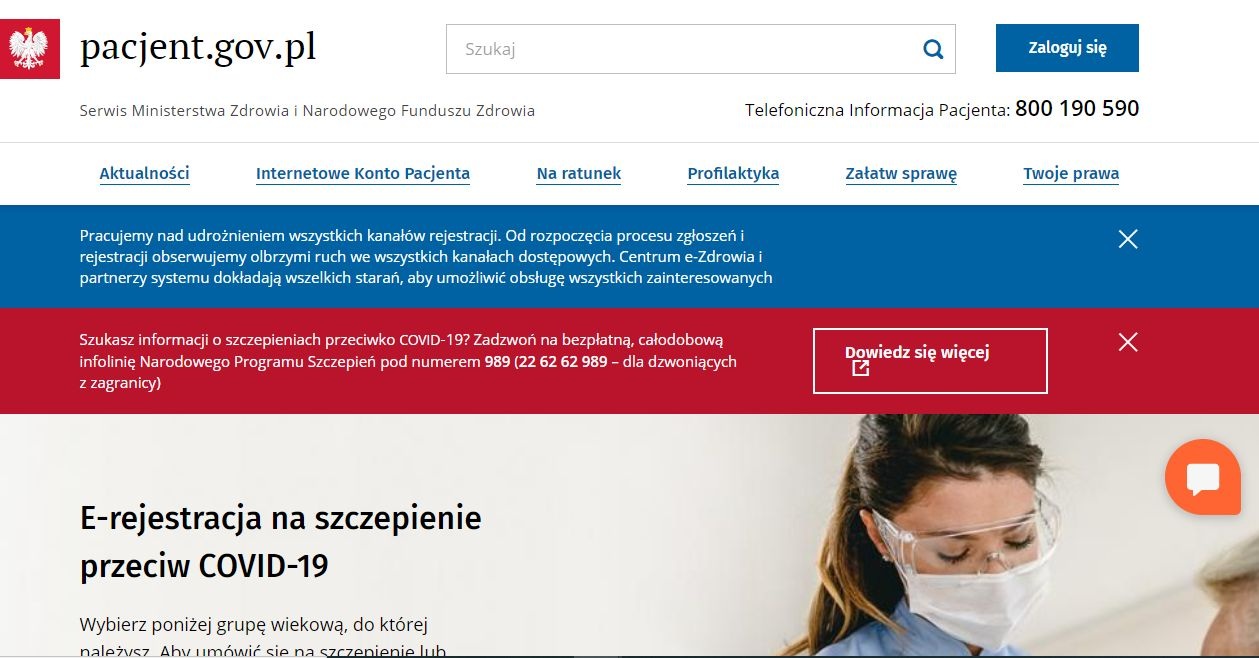Open Internetowe Konto Pacjenta menu item
Screen dimensions: 1259x658
[x=363, y=174]
